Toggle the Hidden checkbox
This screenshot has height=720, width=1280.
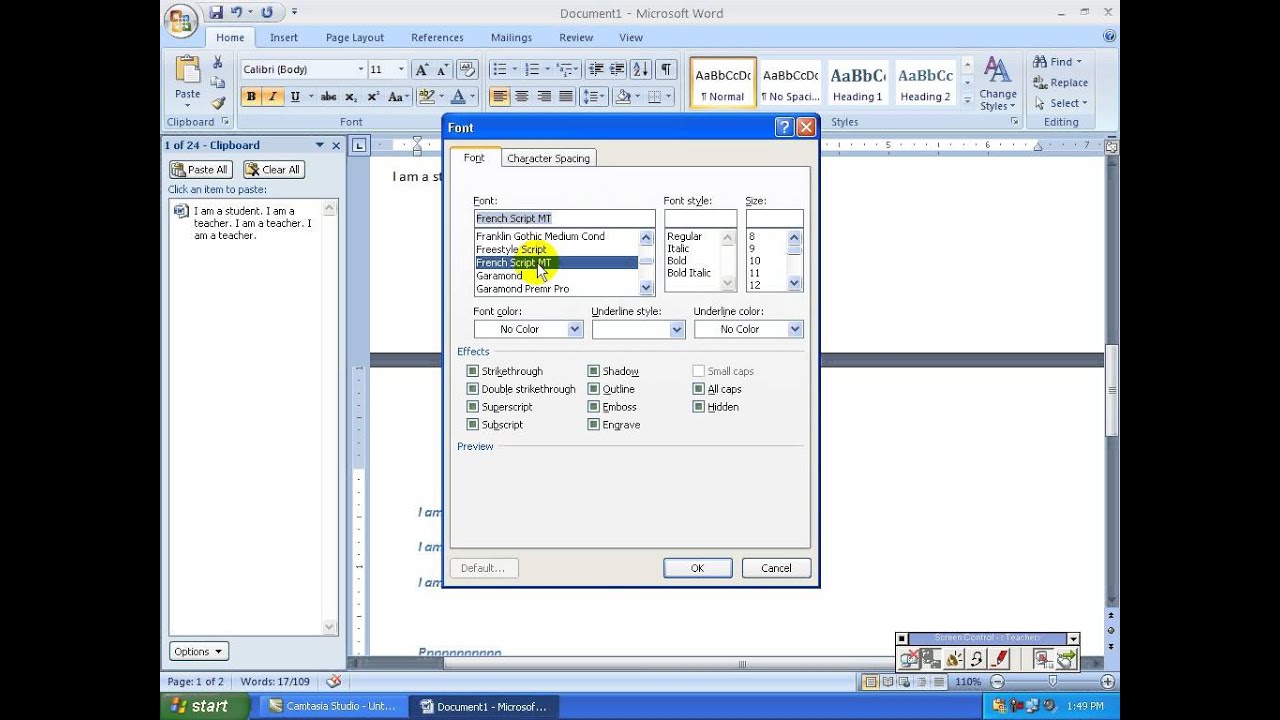[x=699, y=407]
